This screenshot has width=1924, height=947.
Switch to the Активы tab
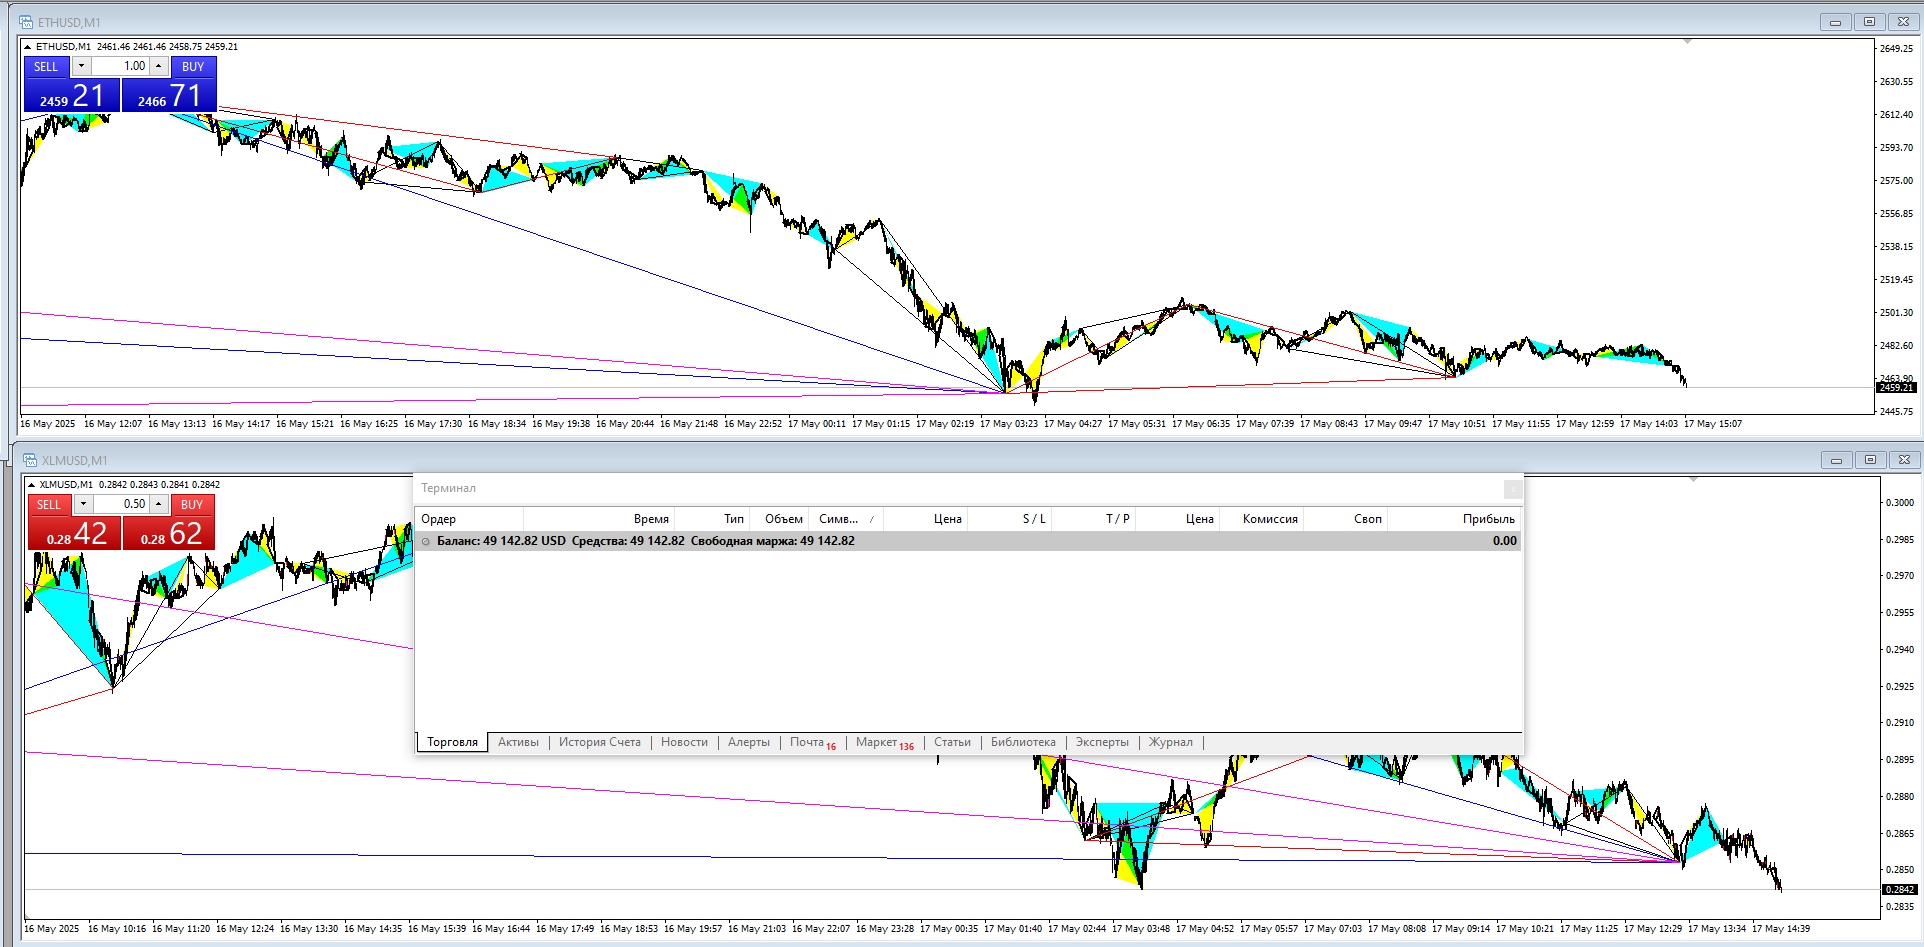[518, 742]
